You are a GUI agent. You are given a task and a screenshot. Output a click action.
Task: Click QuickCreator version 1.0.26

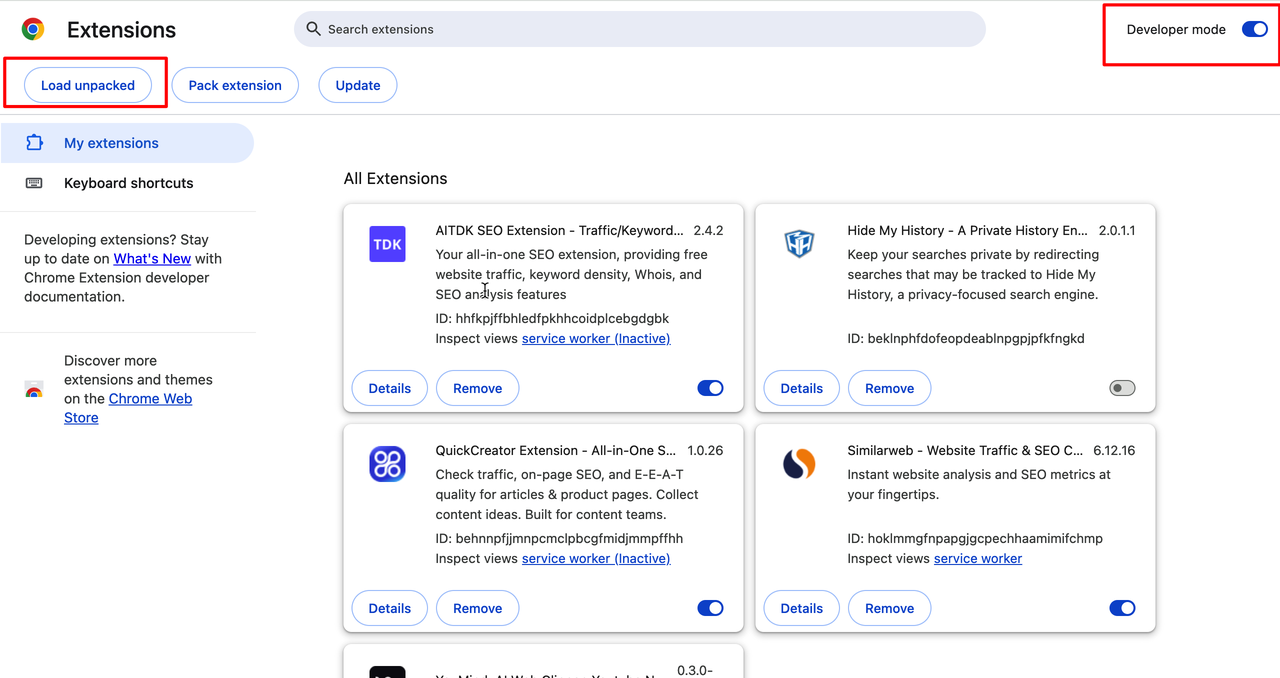click(705, 450)
